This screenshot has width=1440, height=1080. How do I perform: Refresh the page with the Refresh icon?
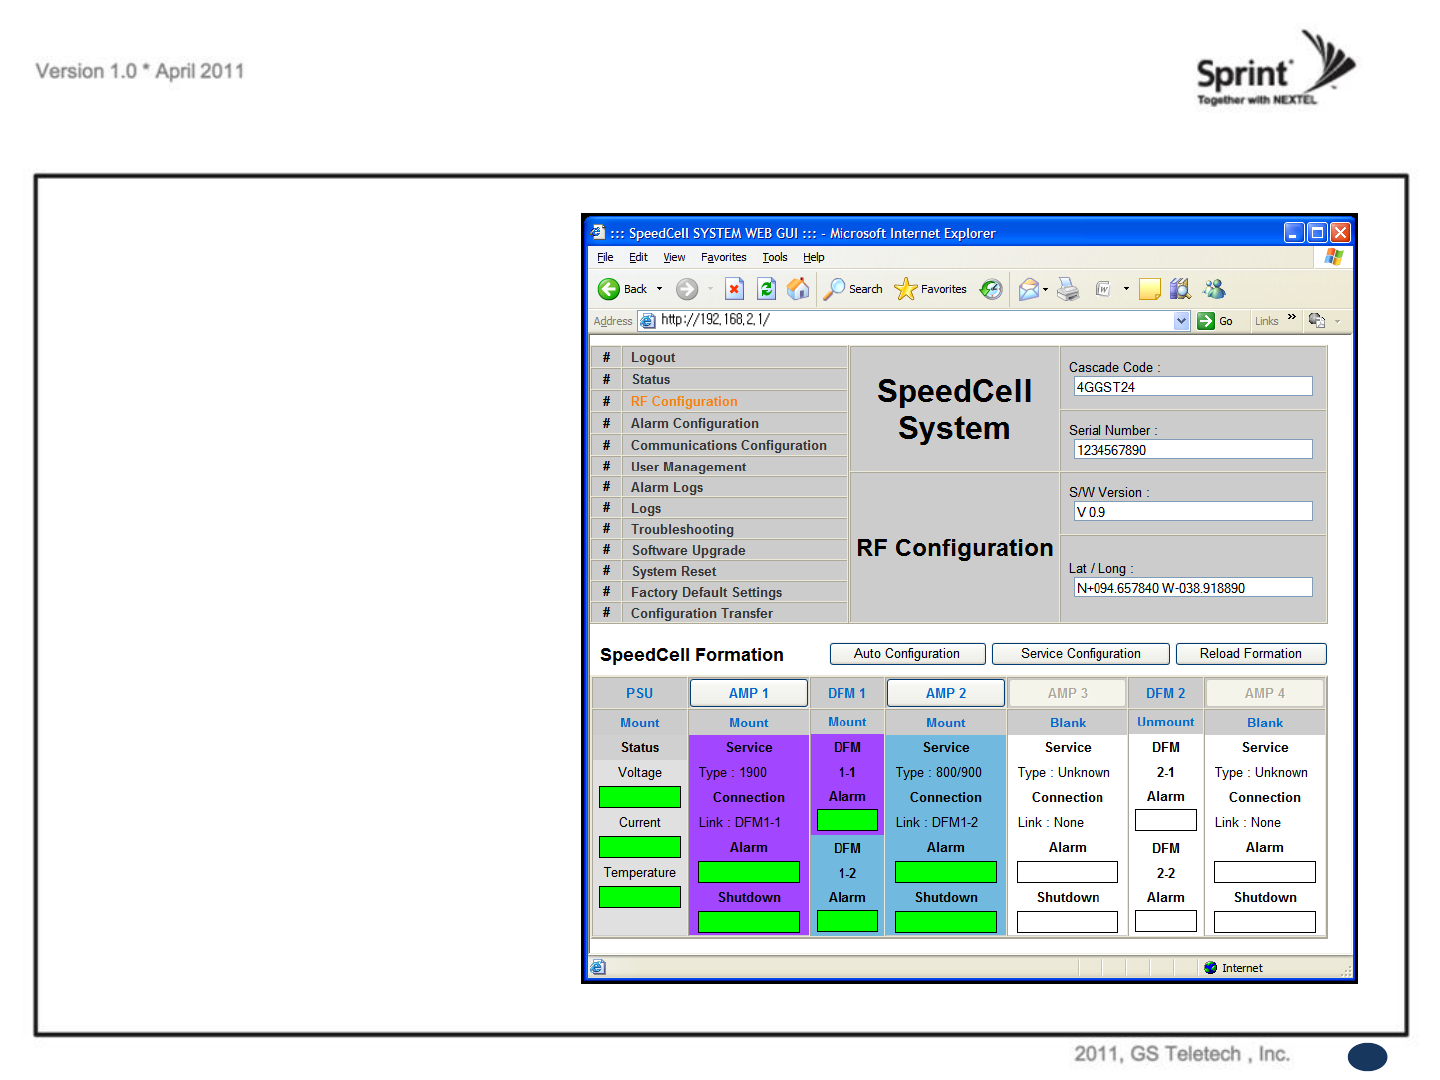click(766, 289)
